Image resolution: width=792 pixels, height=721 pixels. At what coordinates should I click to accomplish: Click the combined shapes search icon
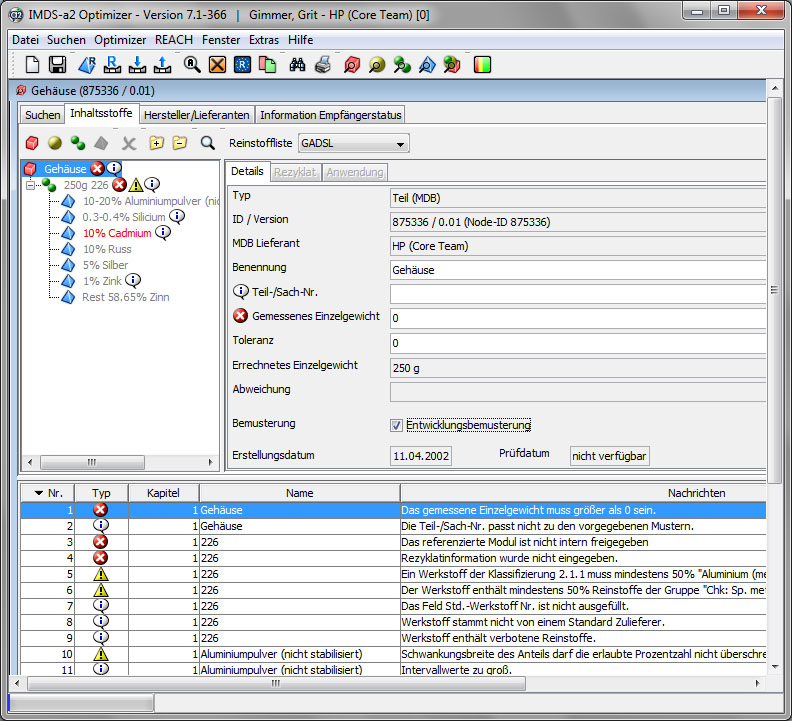coord(452,65)
